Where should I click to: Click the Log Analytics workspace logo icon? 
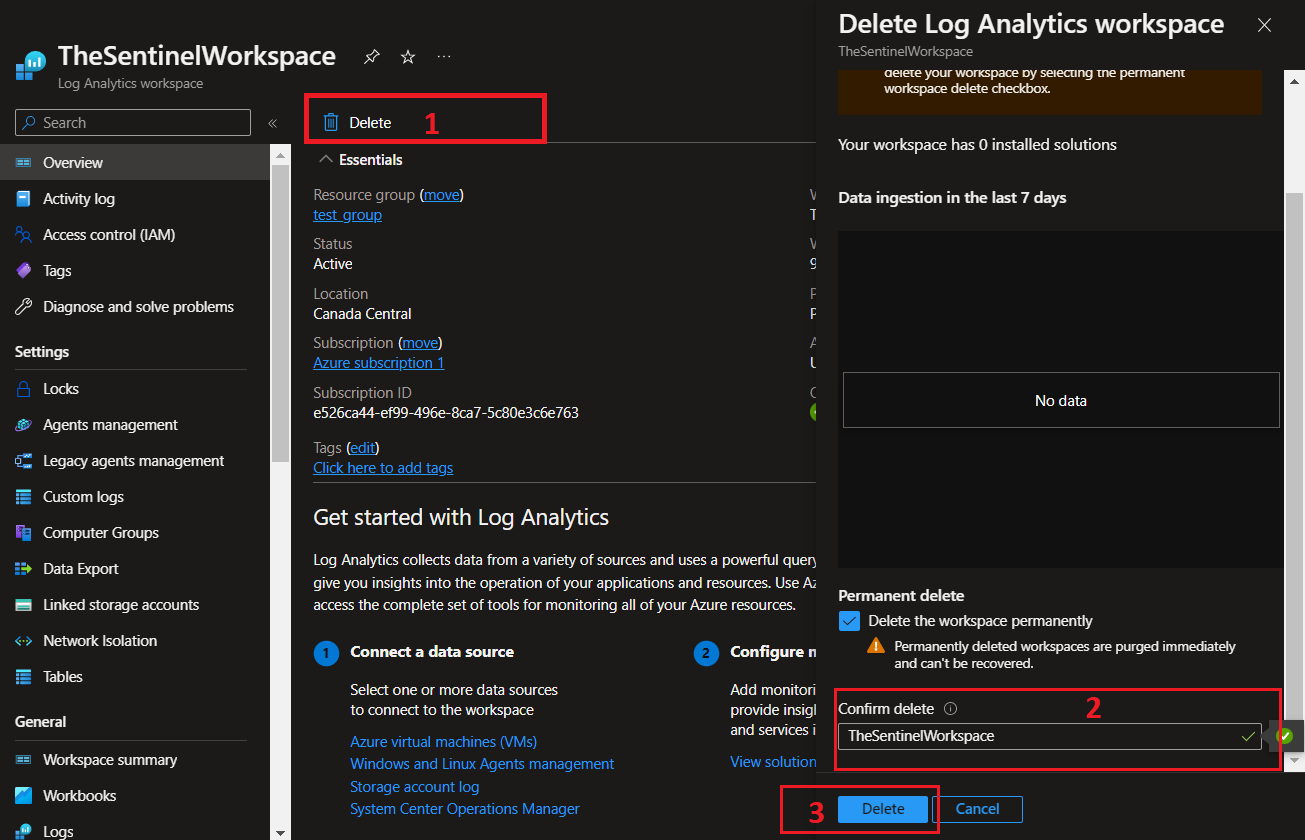[31, 66]
